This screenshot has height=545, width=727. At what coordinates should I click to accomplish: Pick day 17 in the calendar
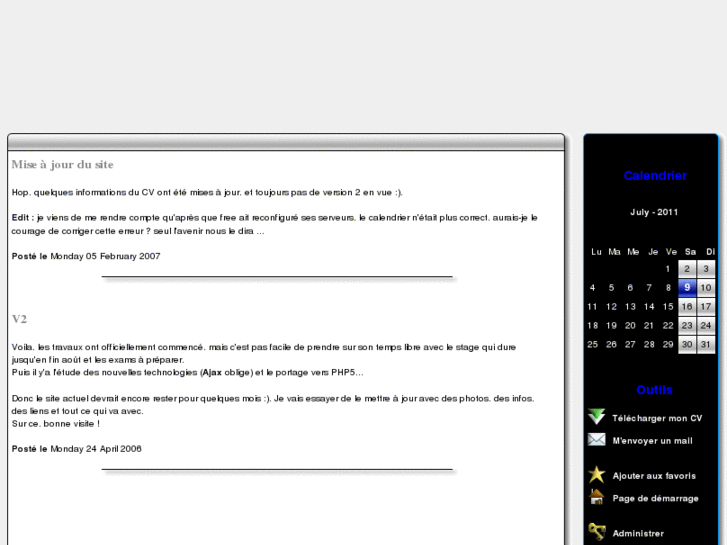706,307
